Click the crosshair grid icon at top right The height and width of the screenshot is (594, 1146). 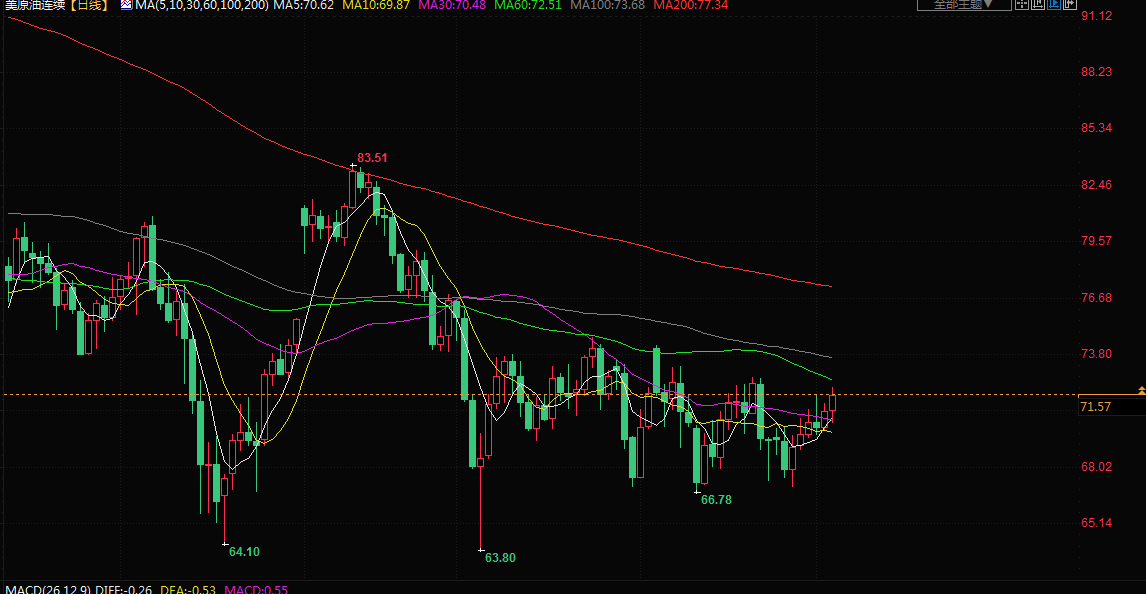pyautogui.click(x=1021, y=4)
